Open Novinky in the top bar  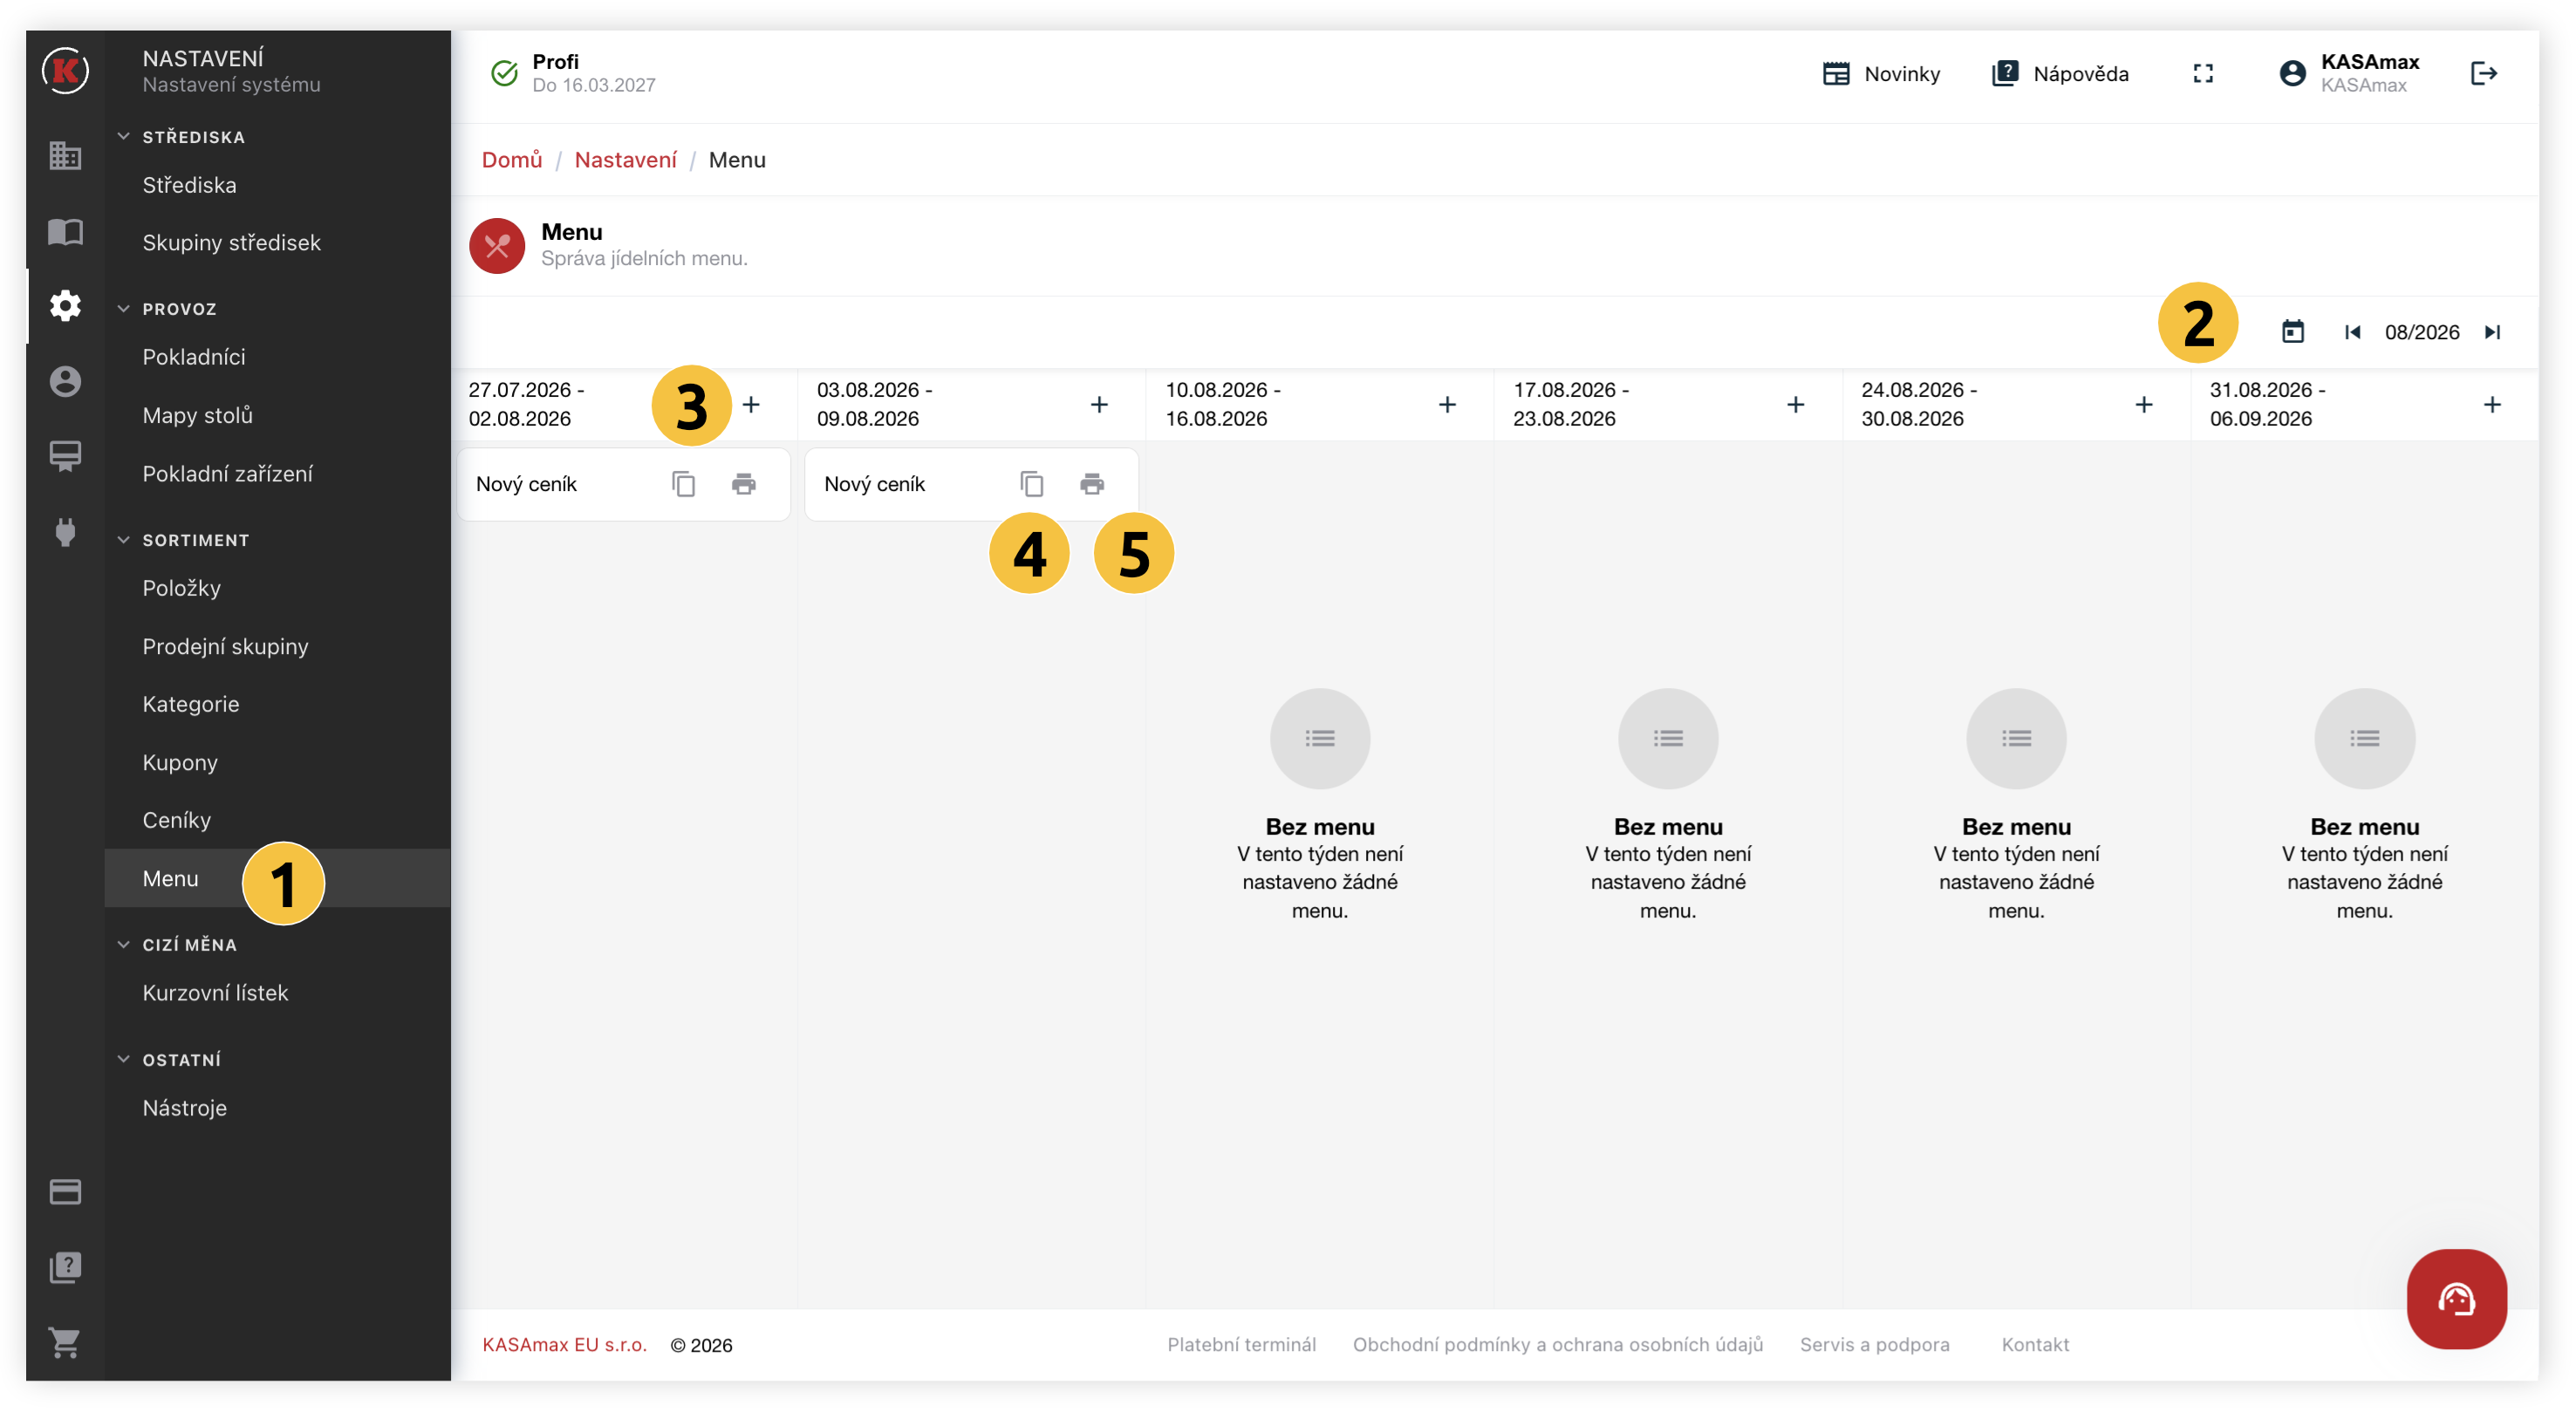tap(1880, 74)
